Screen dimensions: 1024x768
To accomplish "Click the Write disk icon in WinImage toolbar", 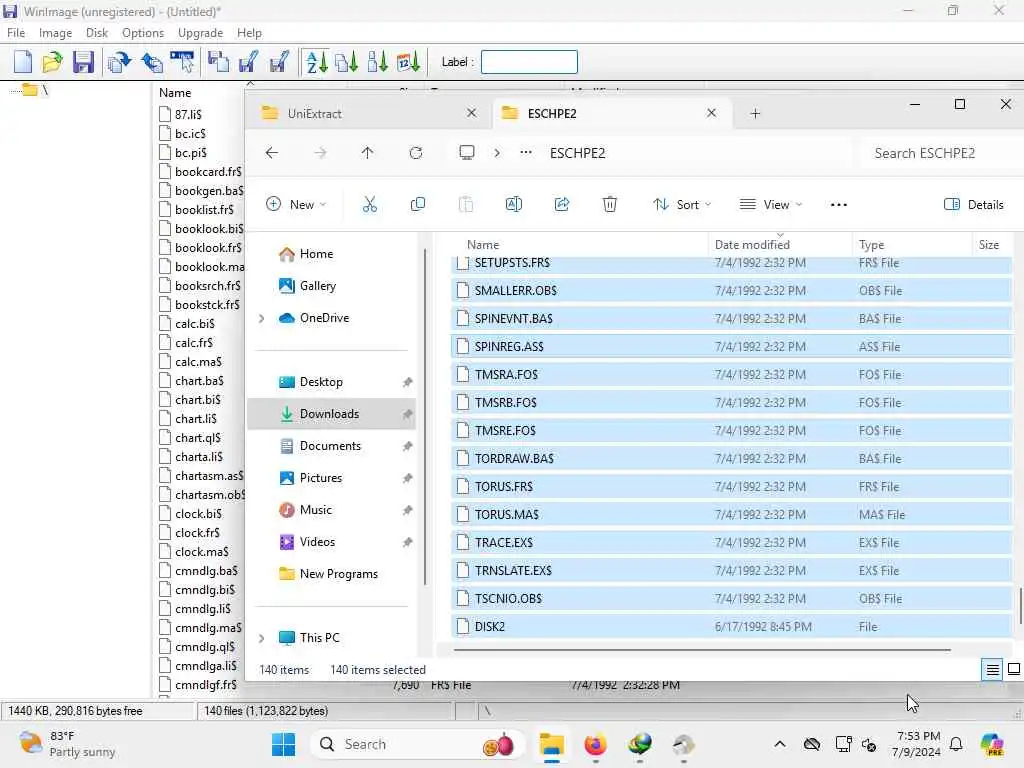I will pyautogui.click(x=248, y=62).
